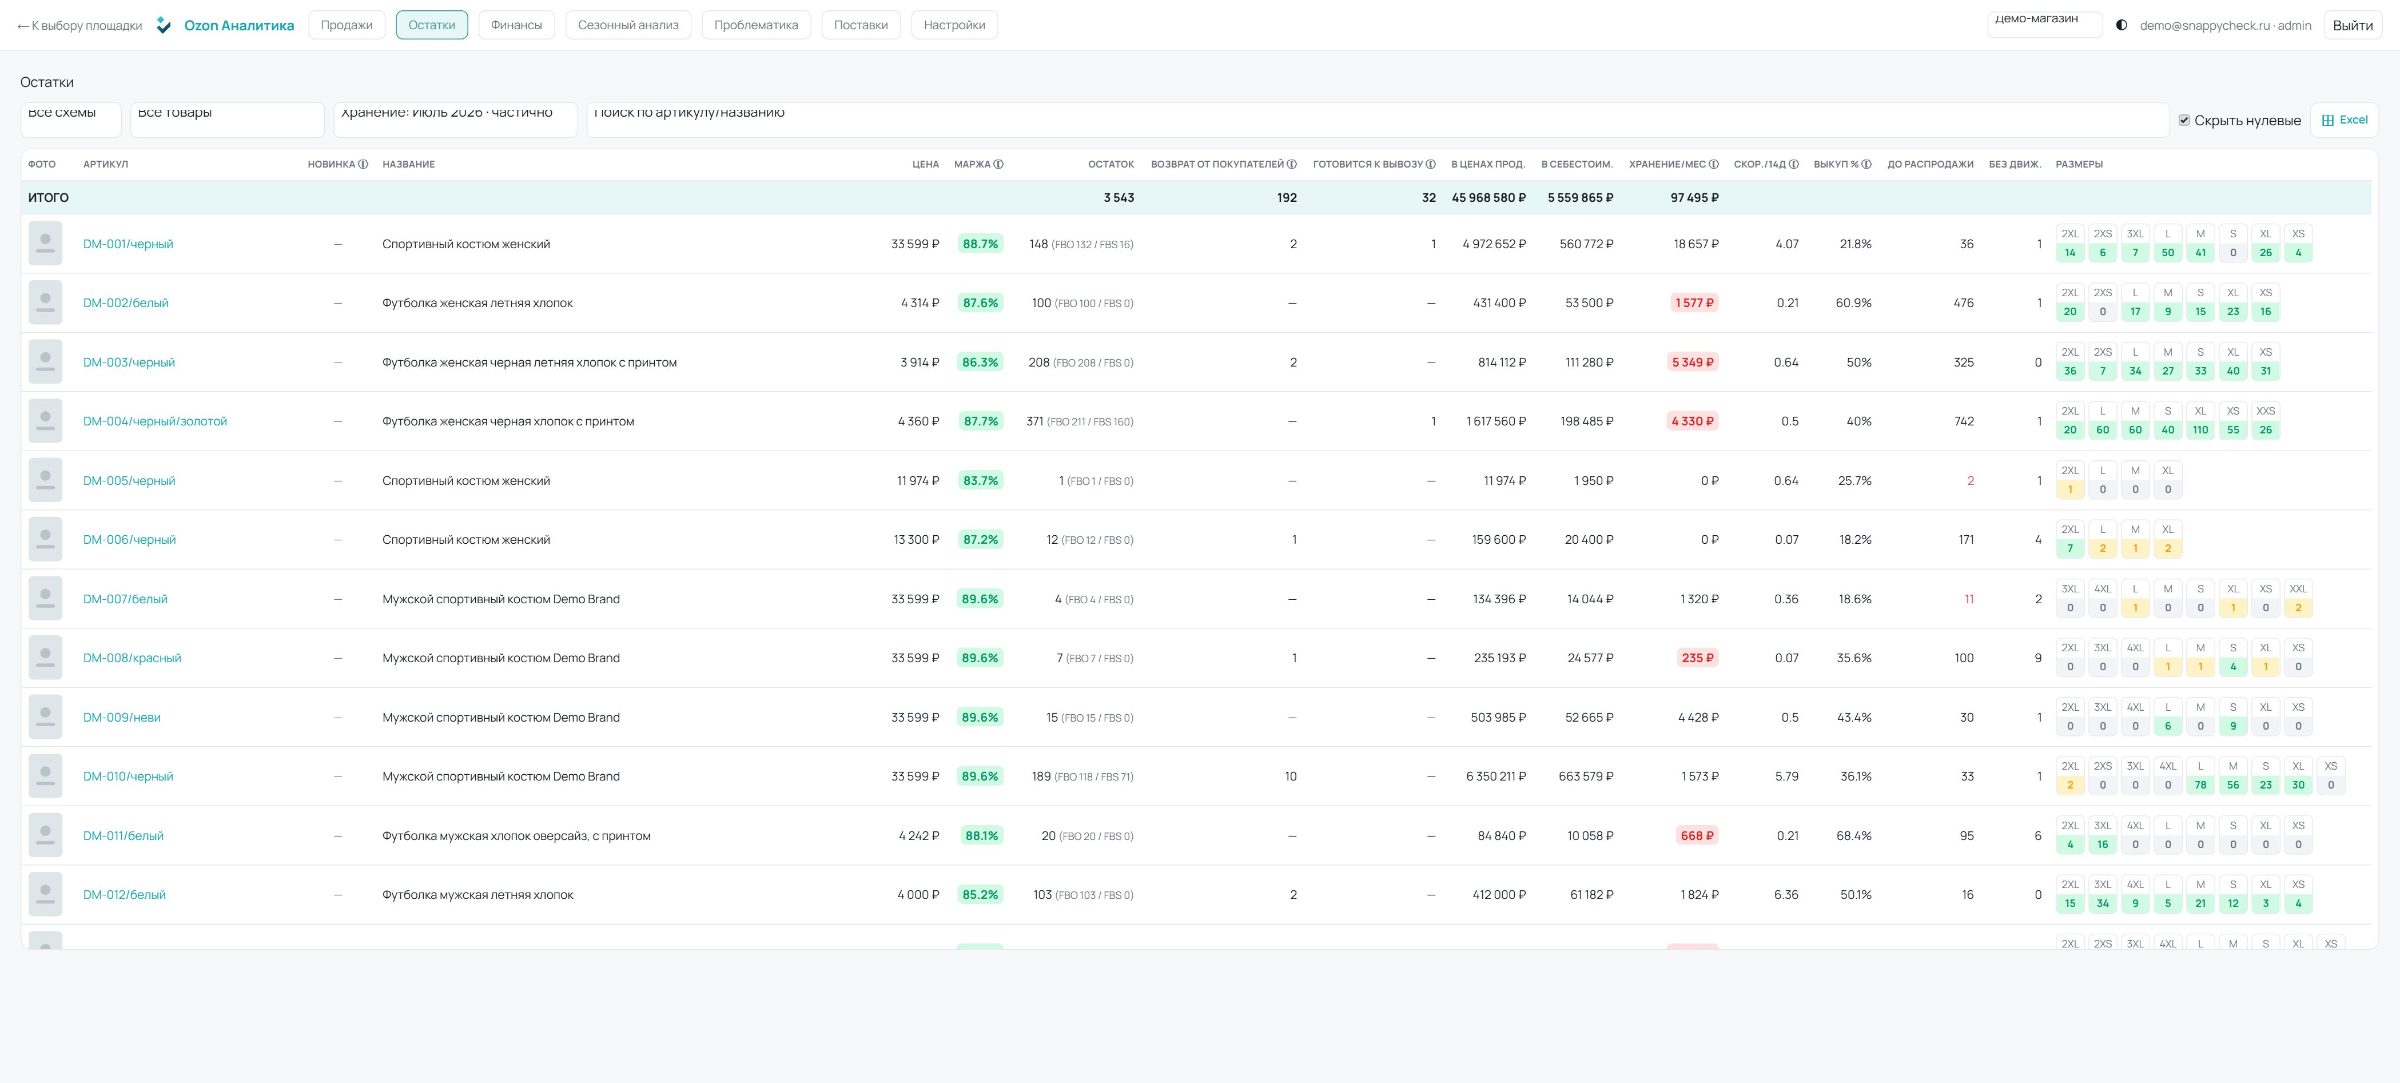Open the Все схемы dropdown

(x=71, y=119)
